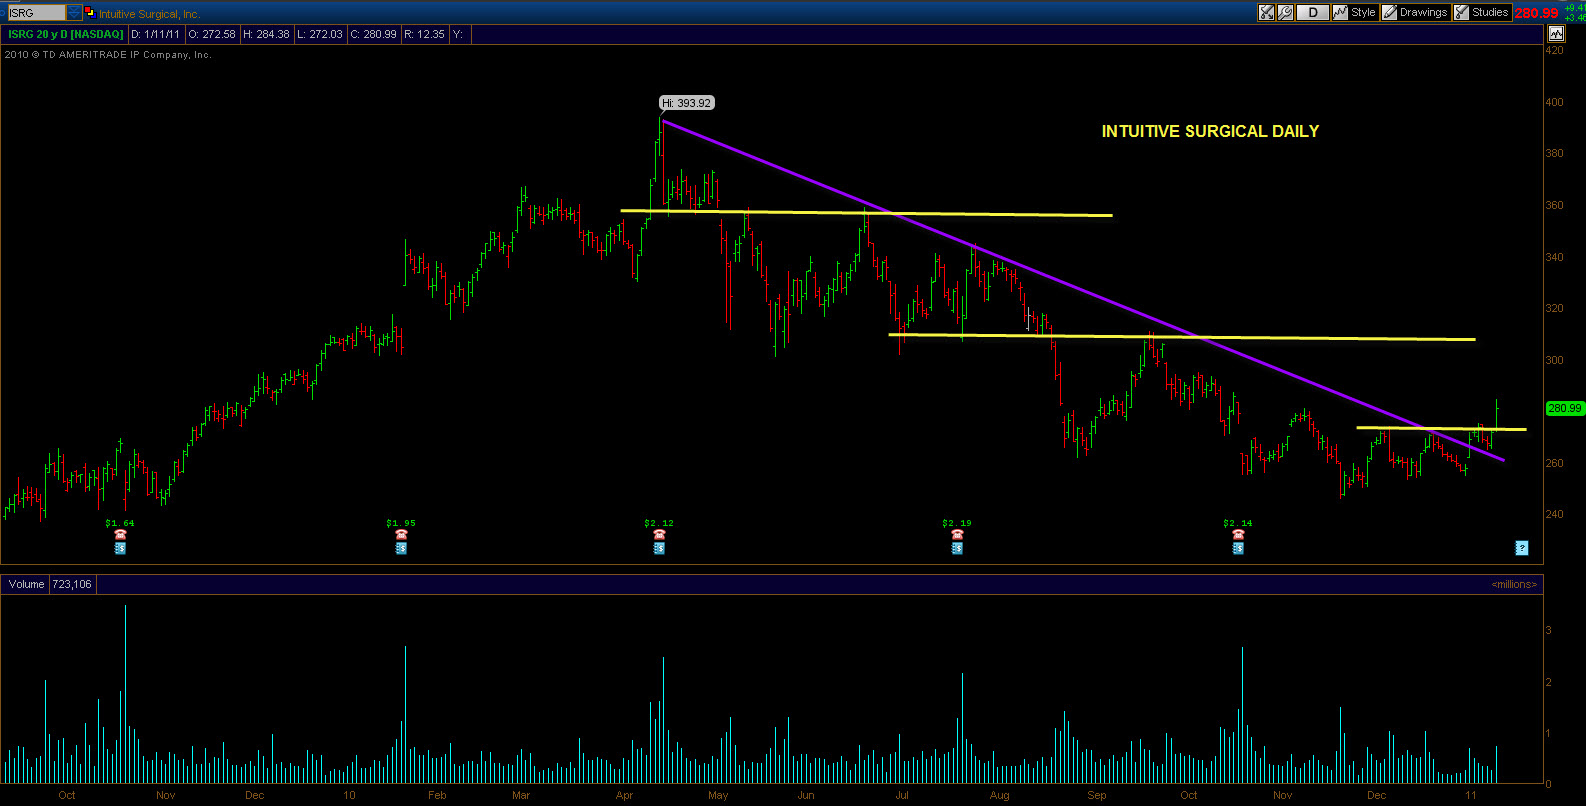Image resolution: width=1586 pixels, height=806 pixels.
Task: Click the Volume study label
Action: pyautogui.click(x=27, y=584)
